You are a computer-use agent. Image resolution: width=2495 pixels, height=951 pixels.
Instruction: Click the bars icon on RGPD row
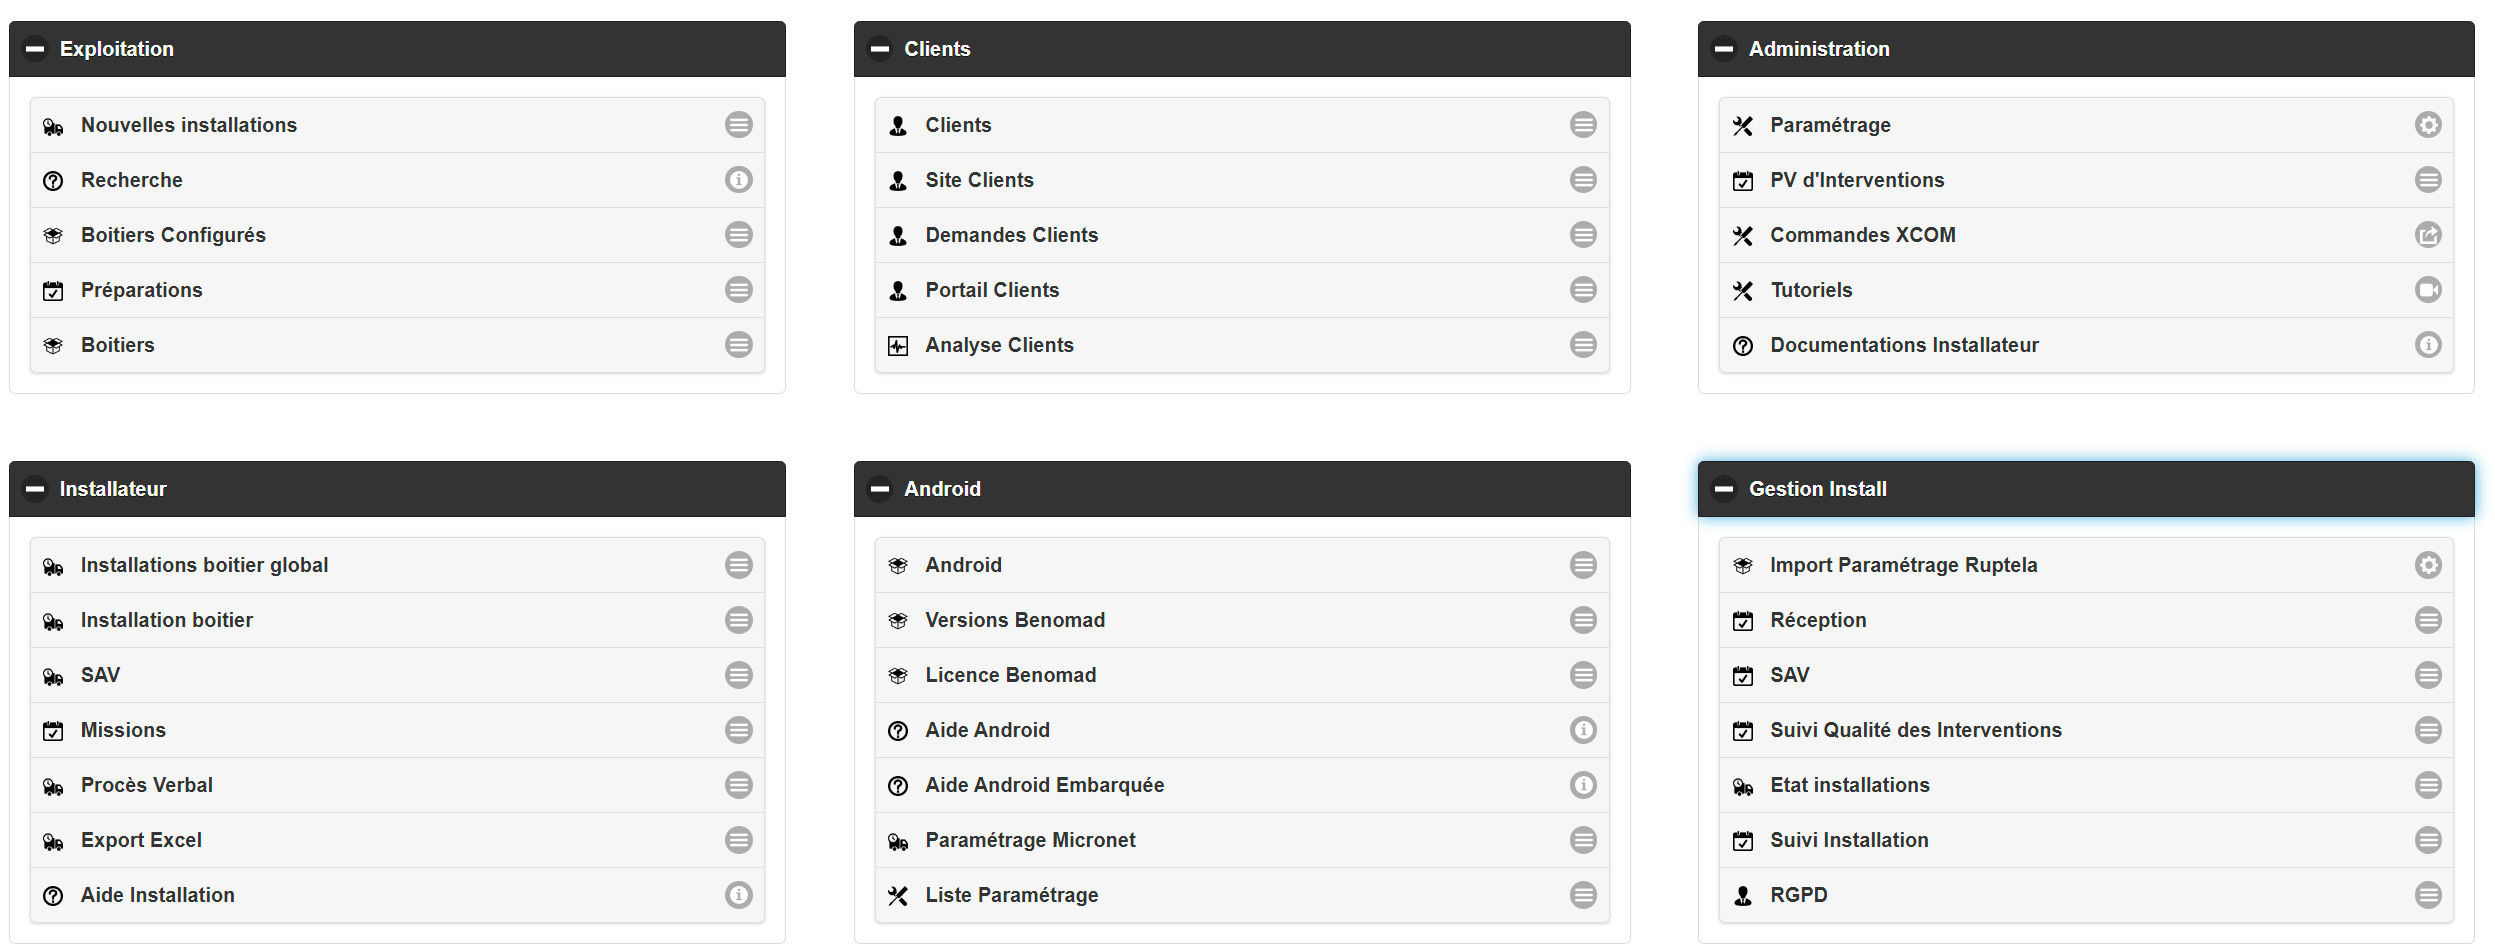pyautogui.click(x=2427, y=895)
